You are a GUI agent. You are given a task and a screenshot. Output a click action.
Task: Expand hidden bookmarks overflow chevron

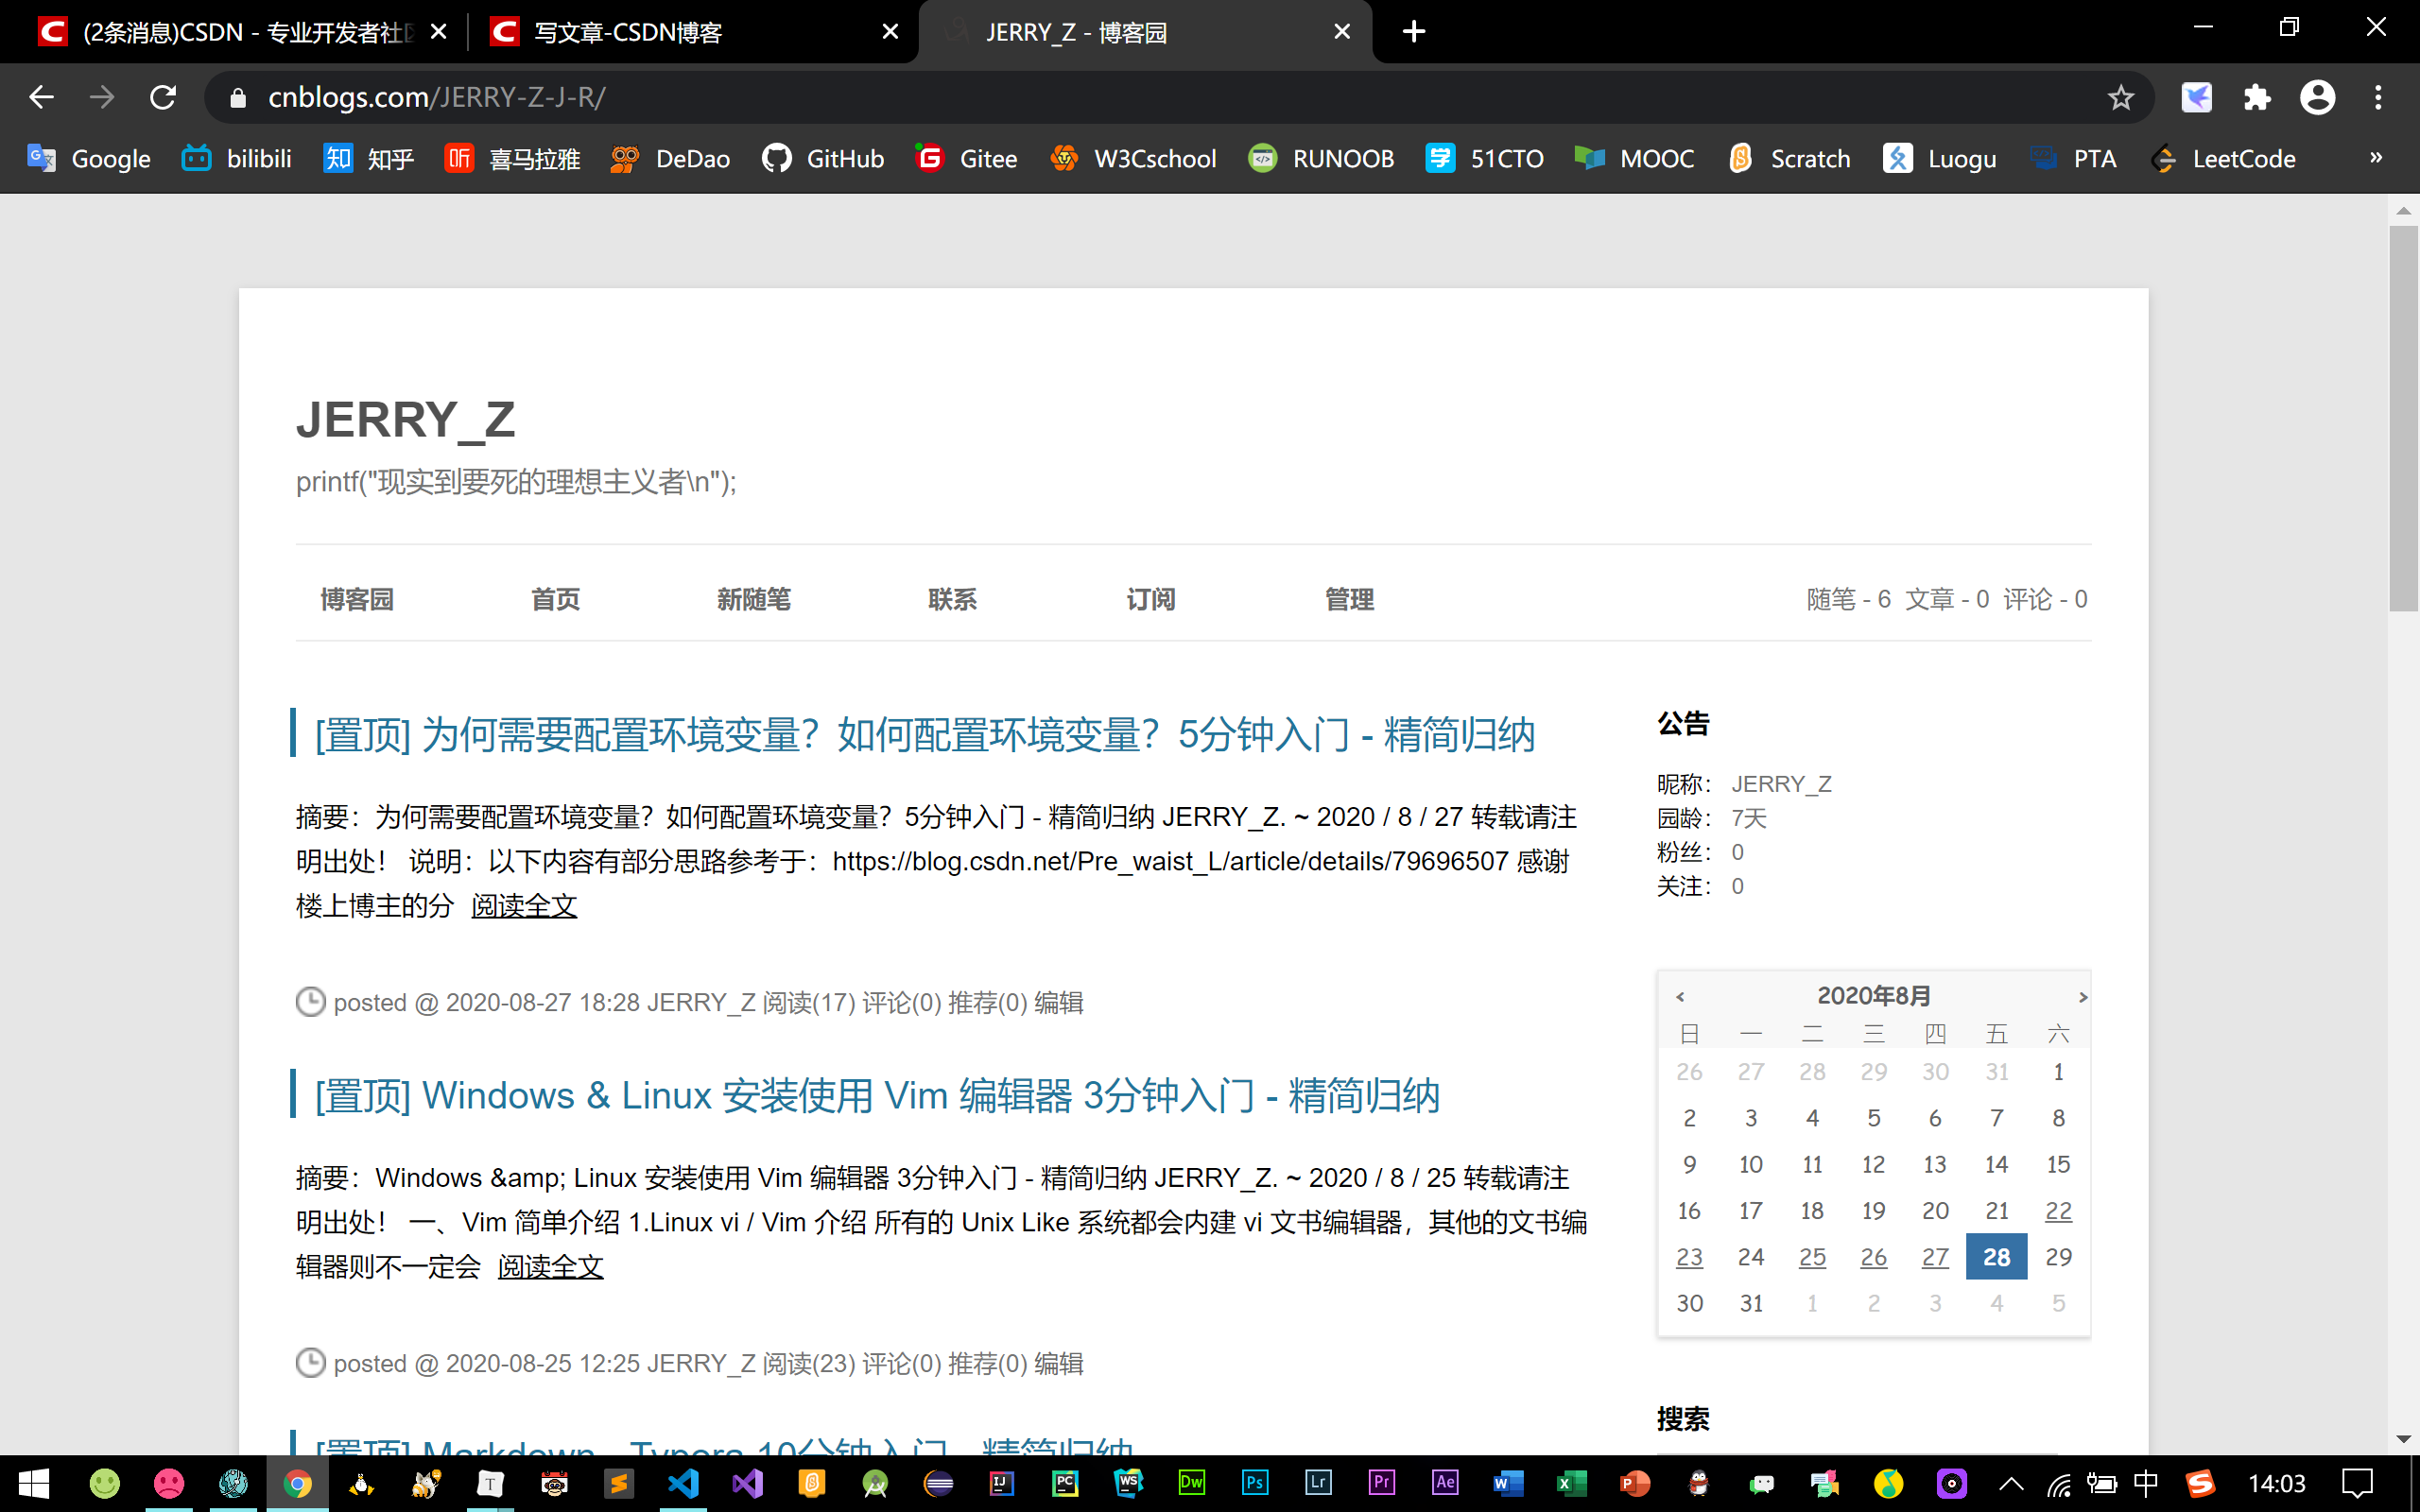click(x=2376, y=158)
